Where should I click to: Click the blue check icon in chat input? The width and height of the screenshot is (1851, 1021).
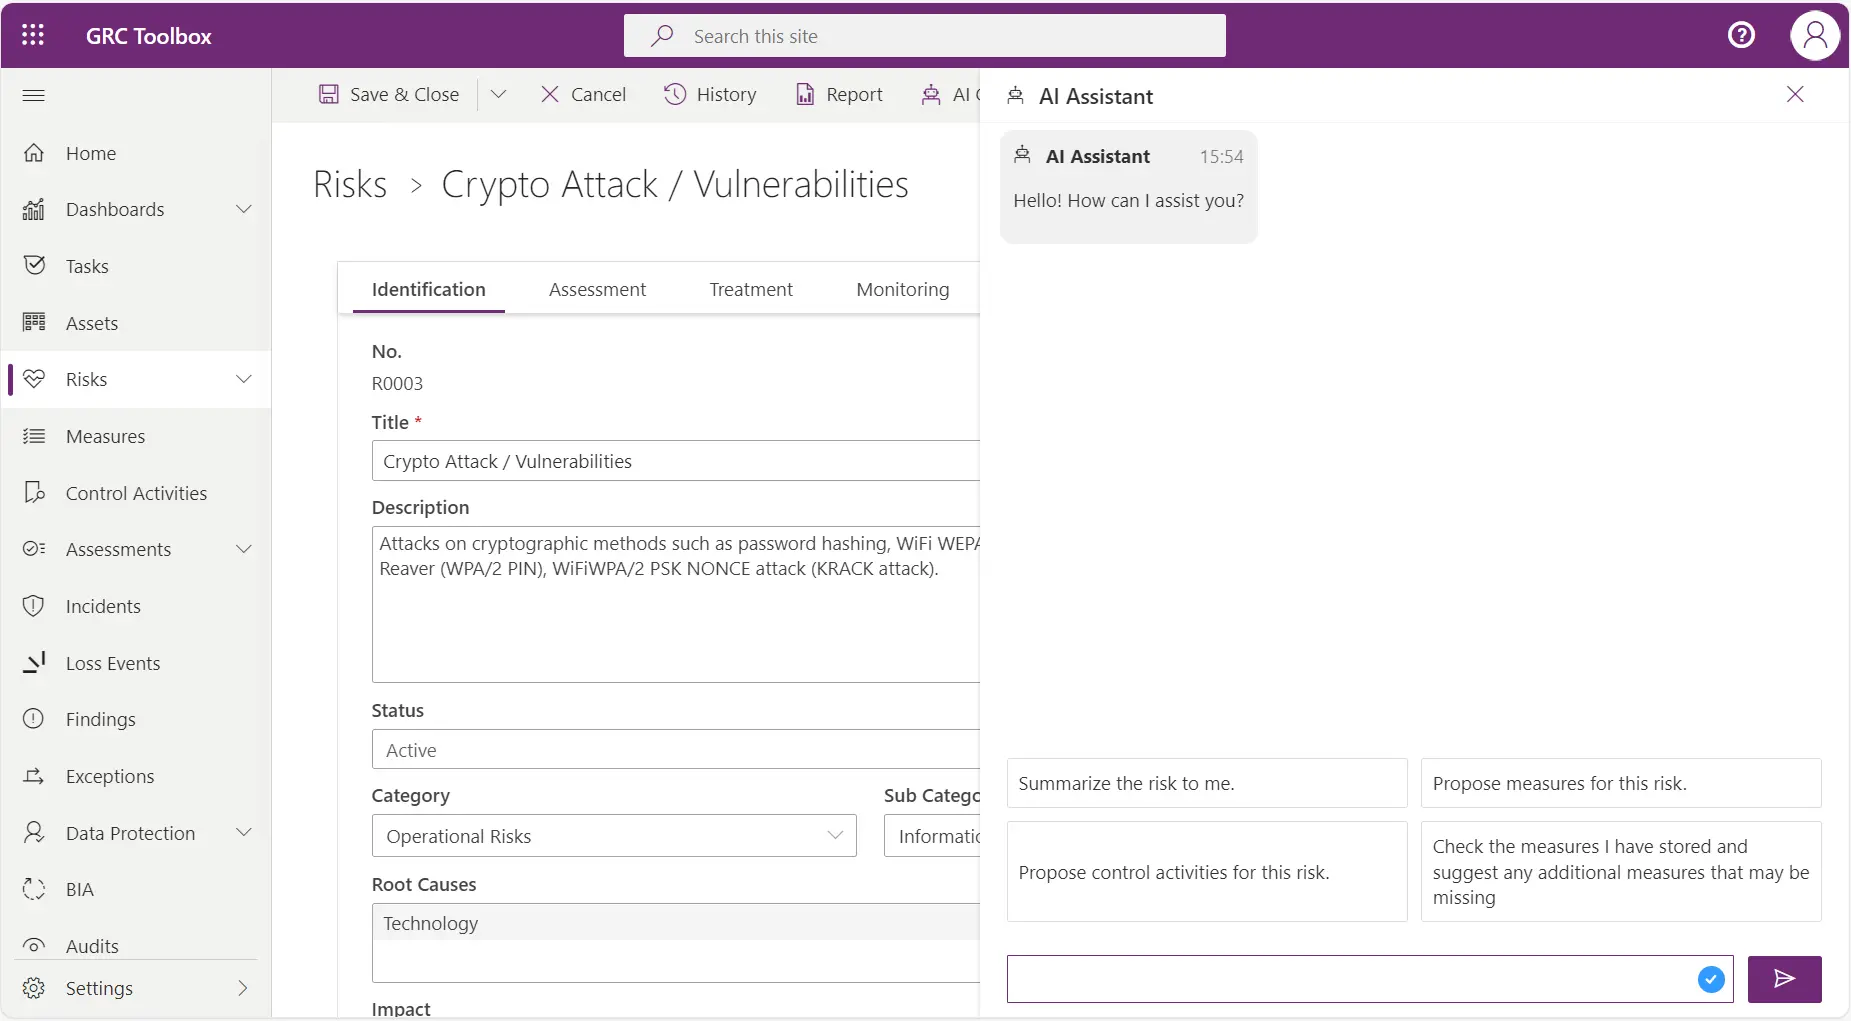tap(1711, 979)
